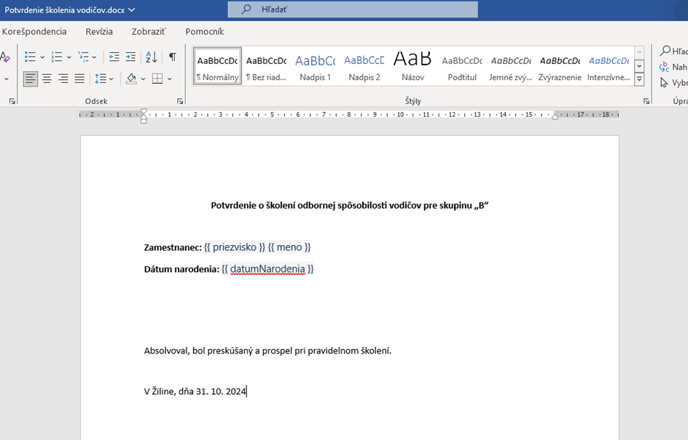Click the Hľadať search box

tap(353, 9)
